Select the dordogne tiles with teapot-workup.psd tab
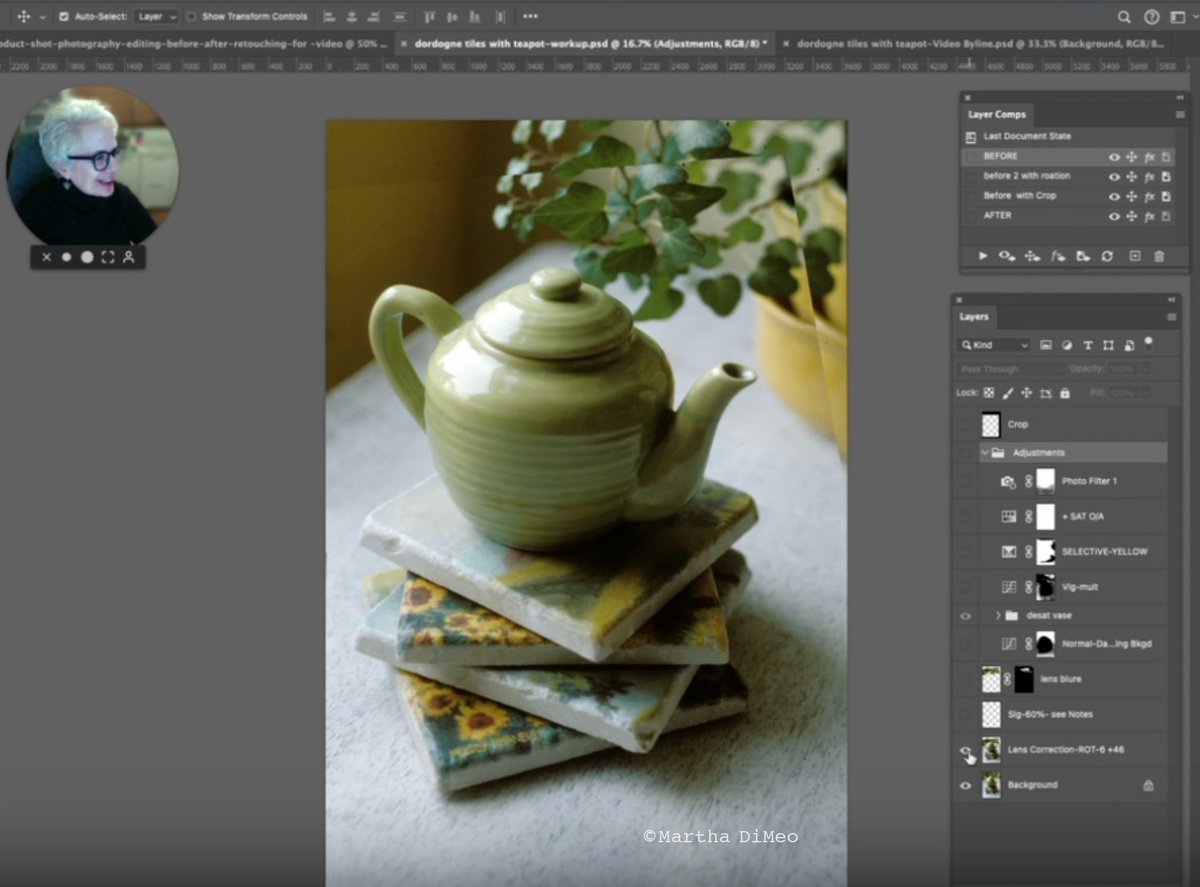Screen dimensions: 1200x887 [x=583, y=44]
